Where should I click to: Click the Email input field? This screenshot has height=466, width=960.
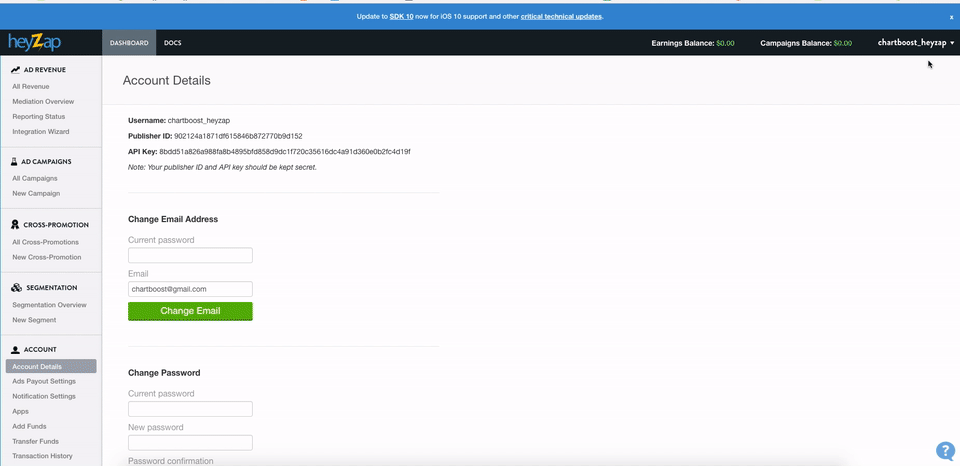click(190, 289)
